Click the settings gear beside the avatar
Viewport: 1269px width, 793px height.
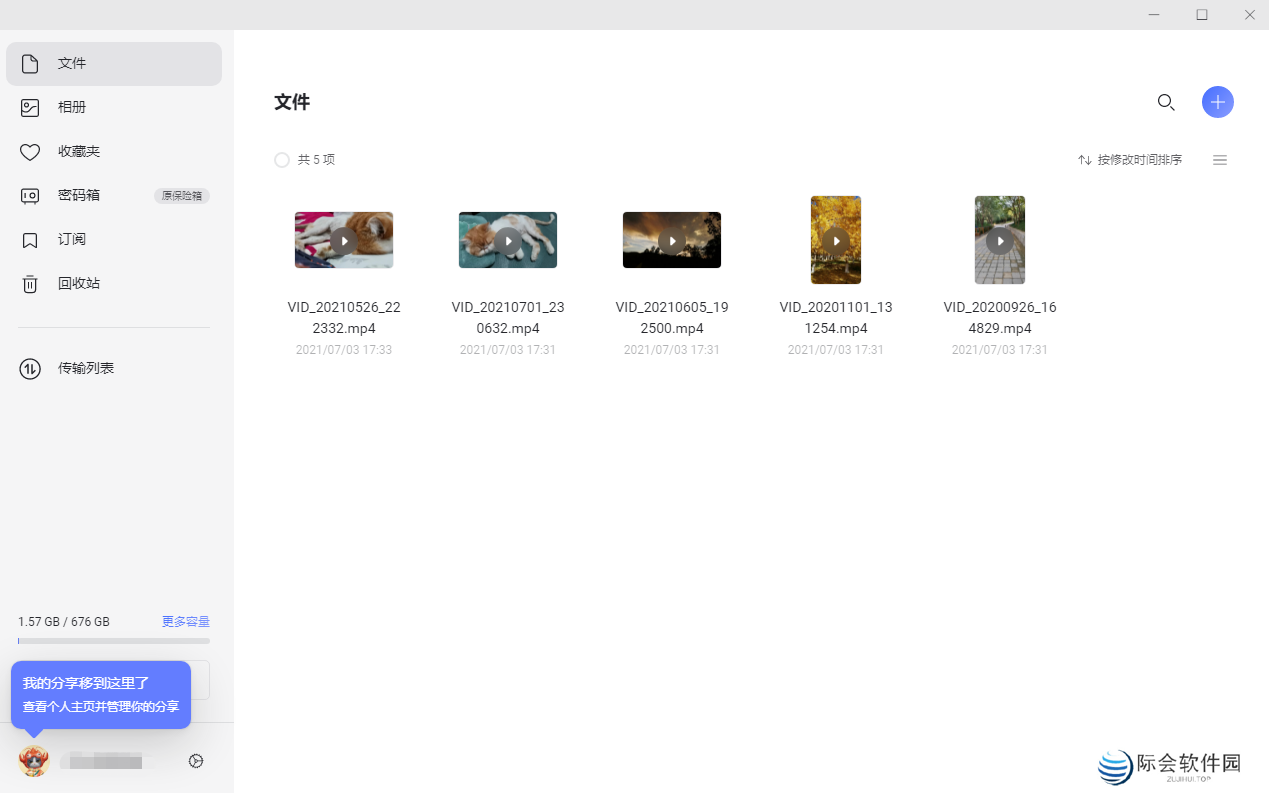[x=196, y=761]
